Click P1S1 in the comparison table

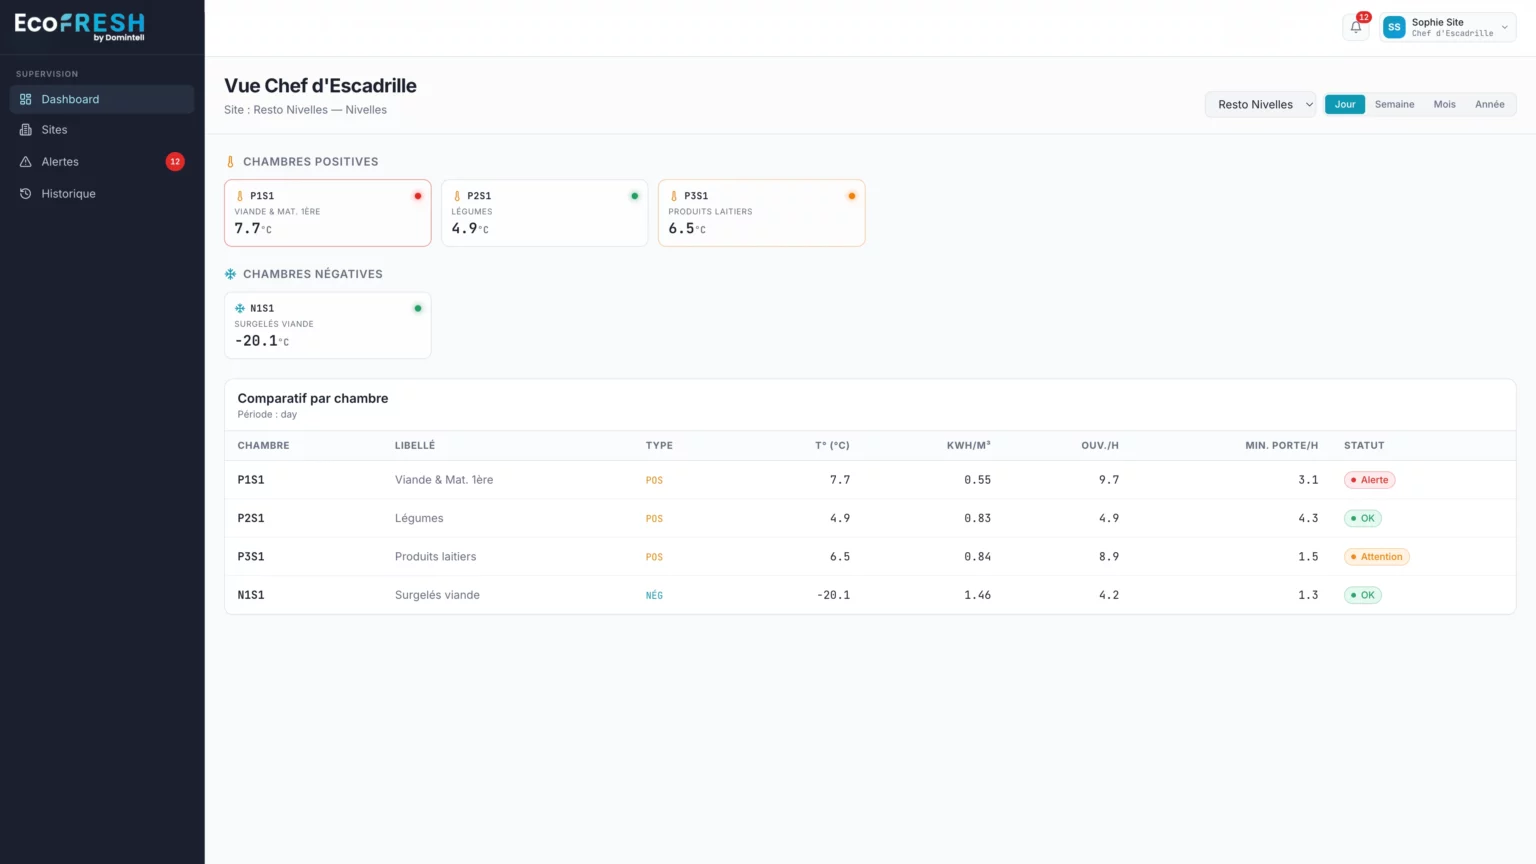[251, 480]
